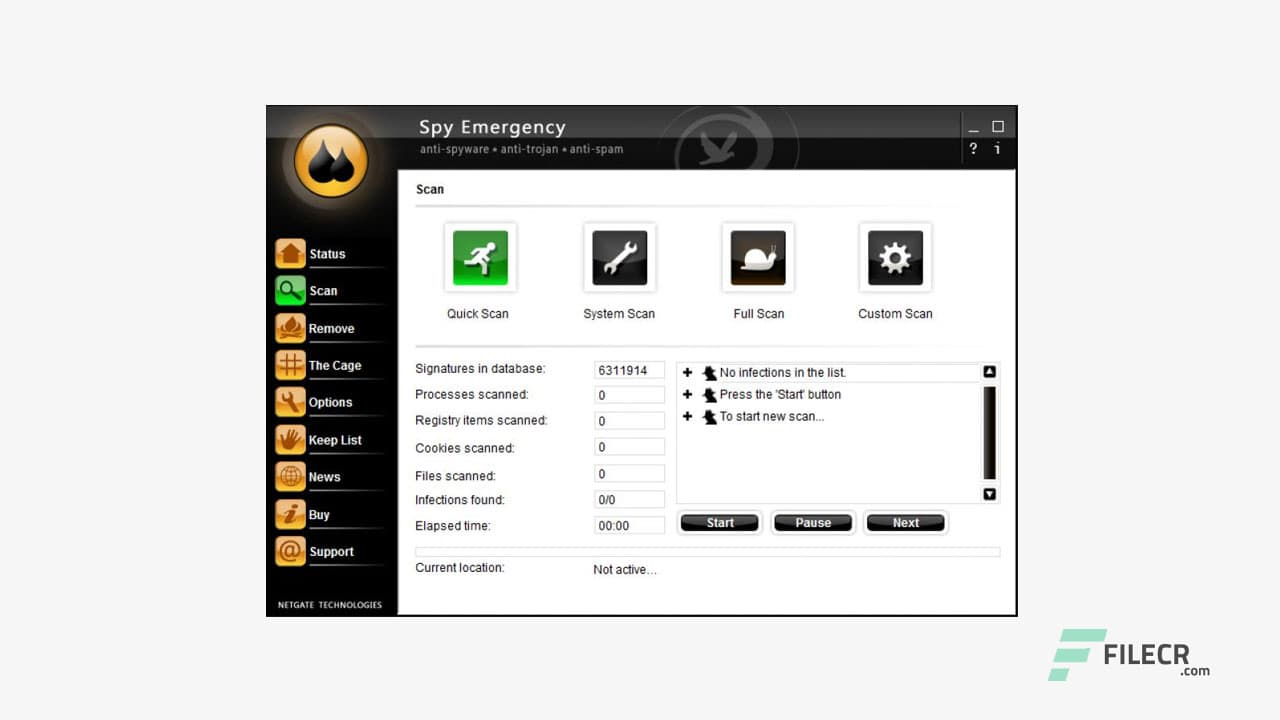Start a System Scan using its wrench icon

[x=619, y=257]
